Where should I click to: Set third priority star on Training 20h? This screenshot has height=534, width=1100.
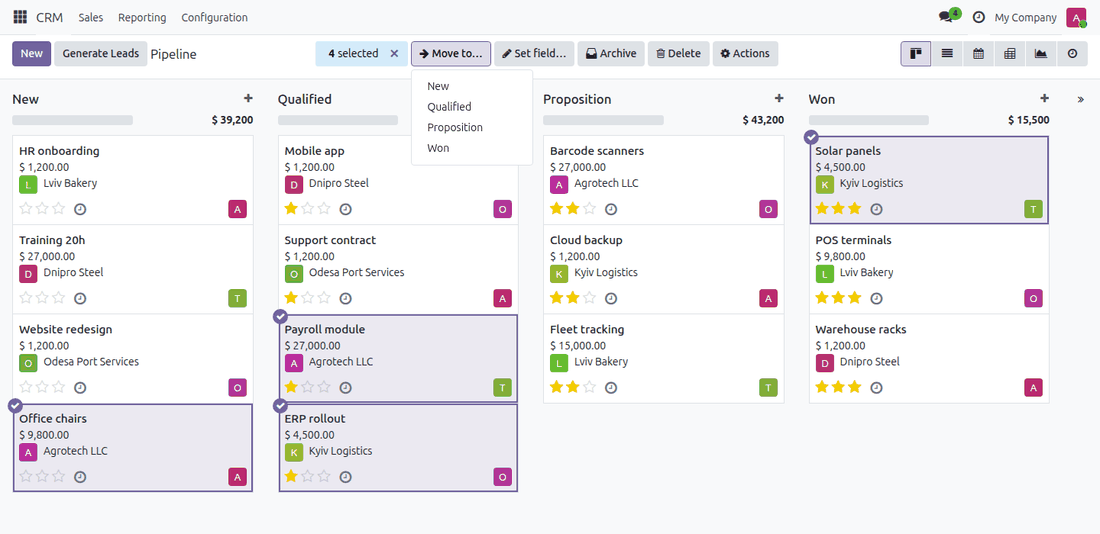(x=58, y=298)
